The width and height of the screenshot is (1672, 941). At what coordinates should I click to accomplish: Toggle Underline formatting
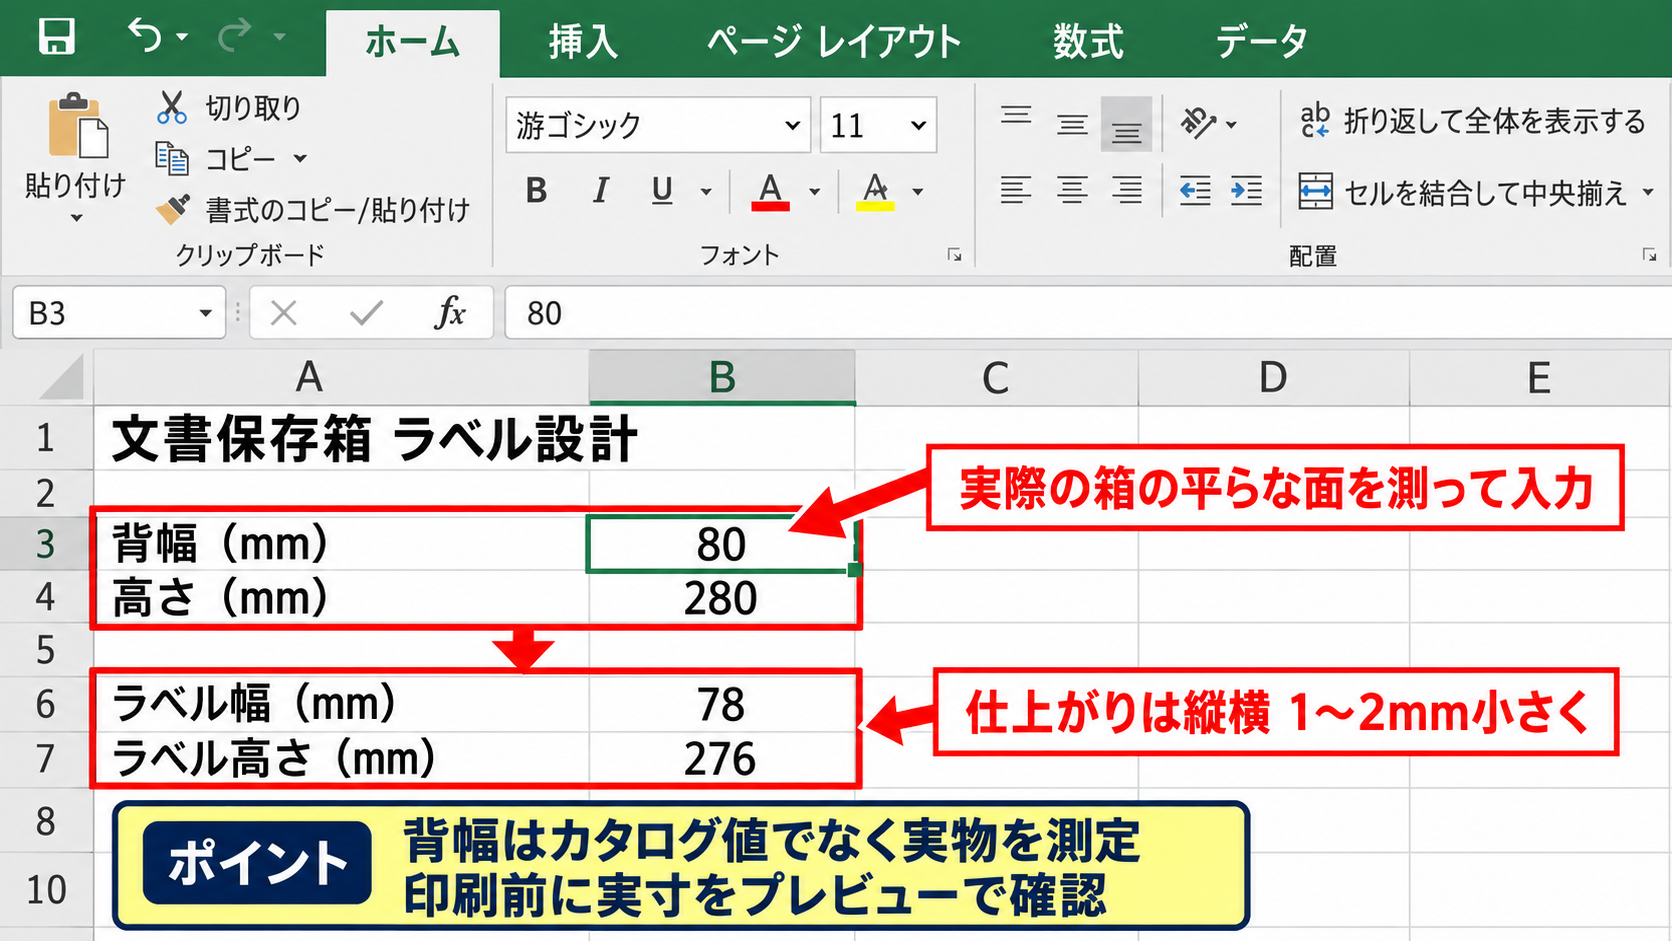coord(662,190)
